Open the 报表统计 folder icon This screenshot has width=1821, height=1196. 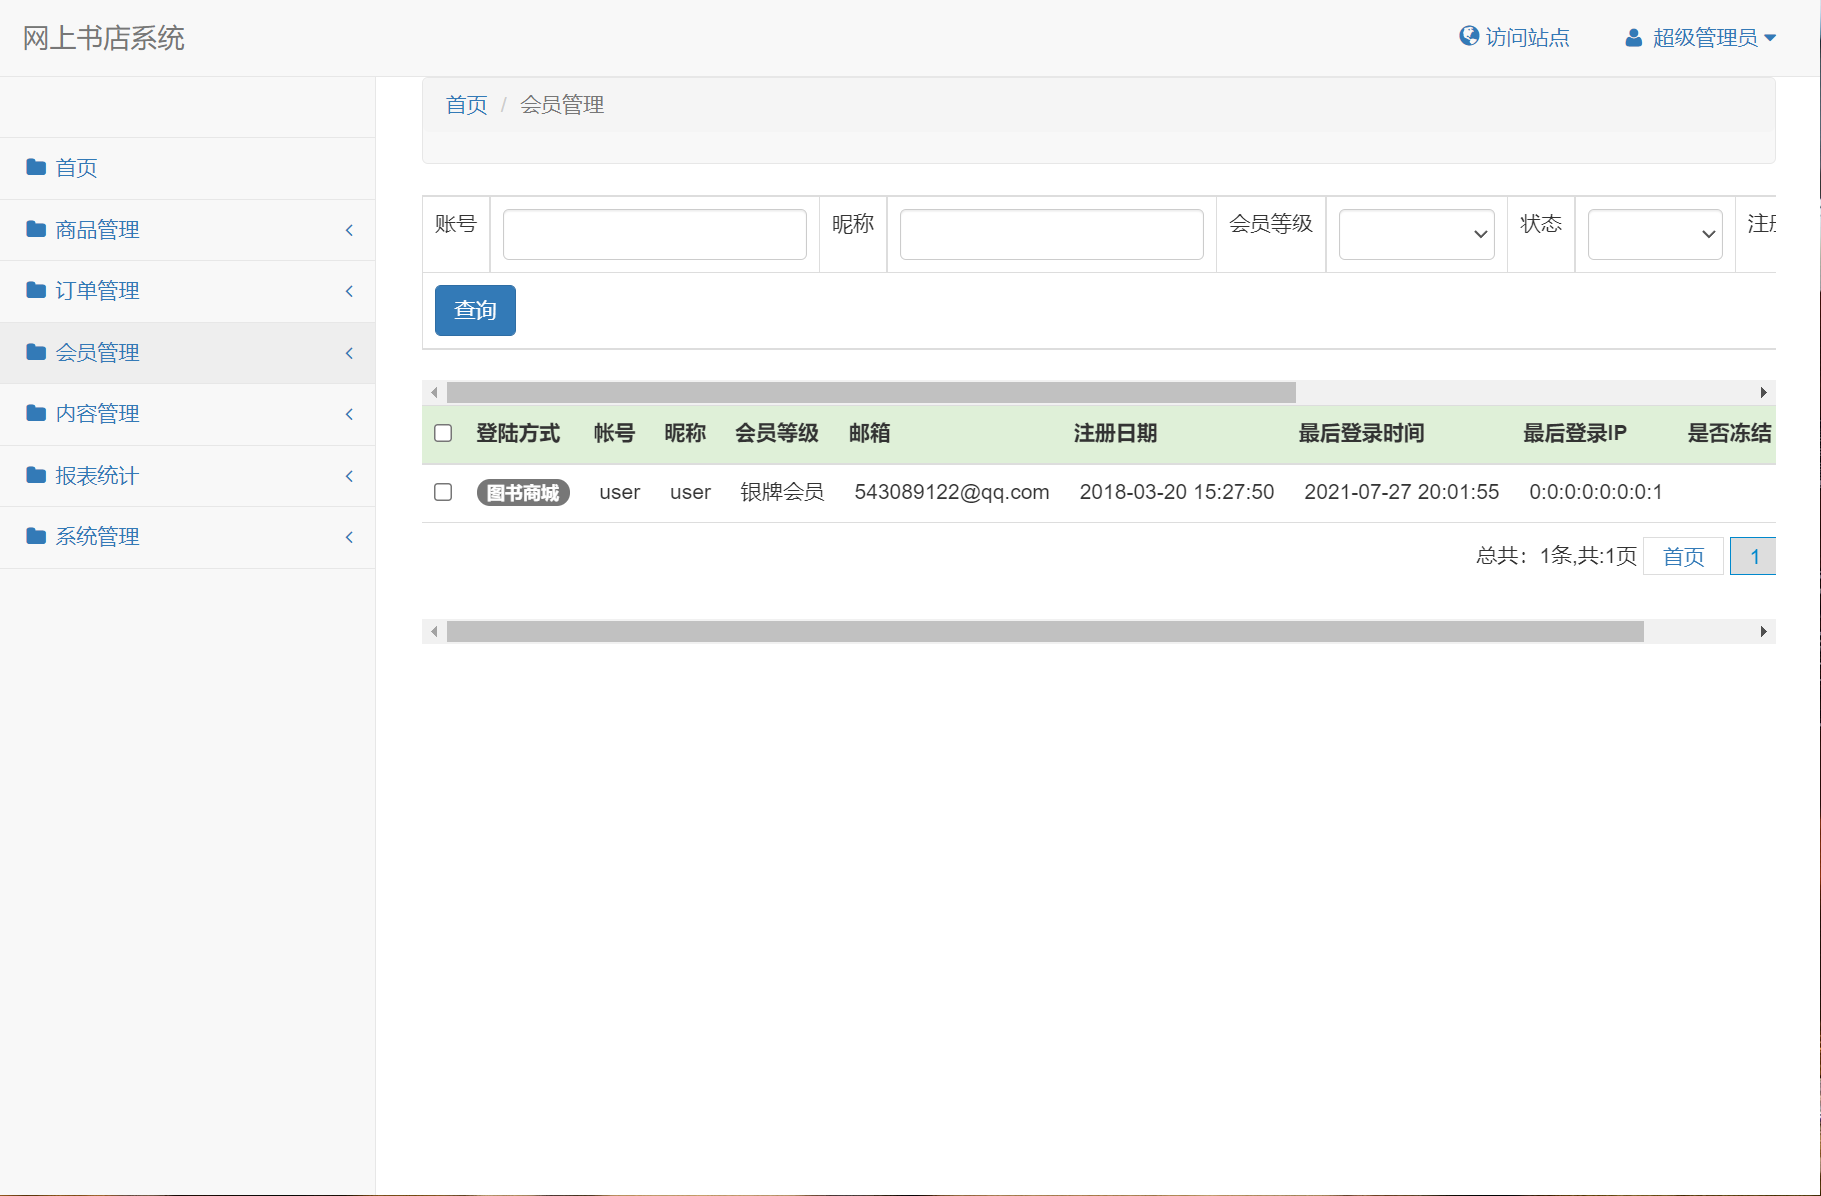pos(34,475)
